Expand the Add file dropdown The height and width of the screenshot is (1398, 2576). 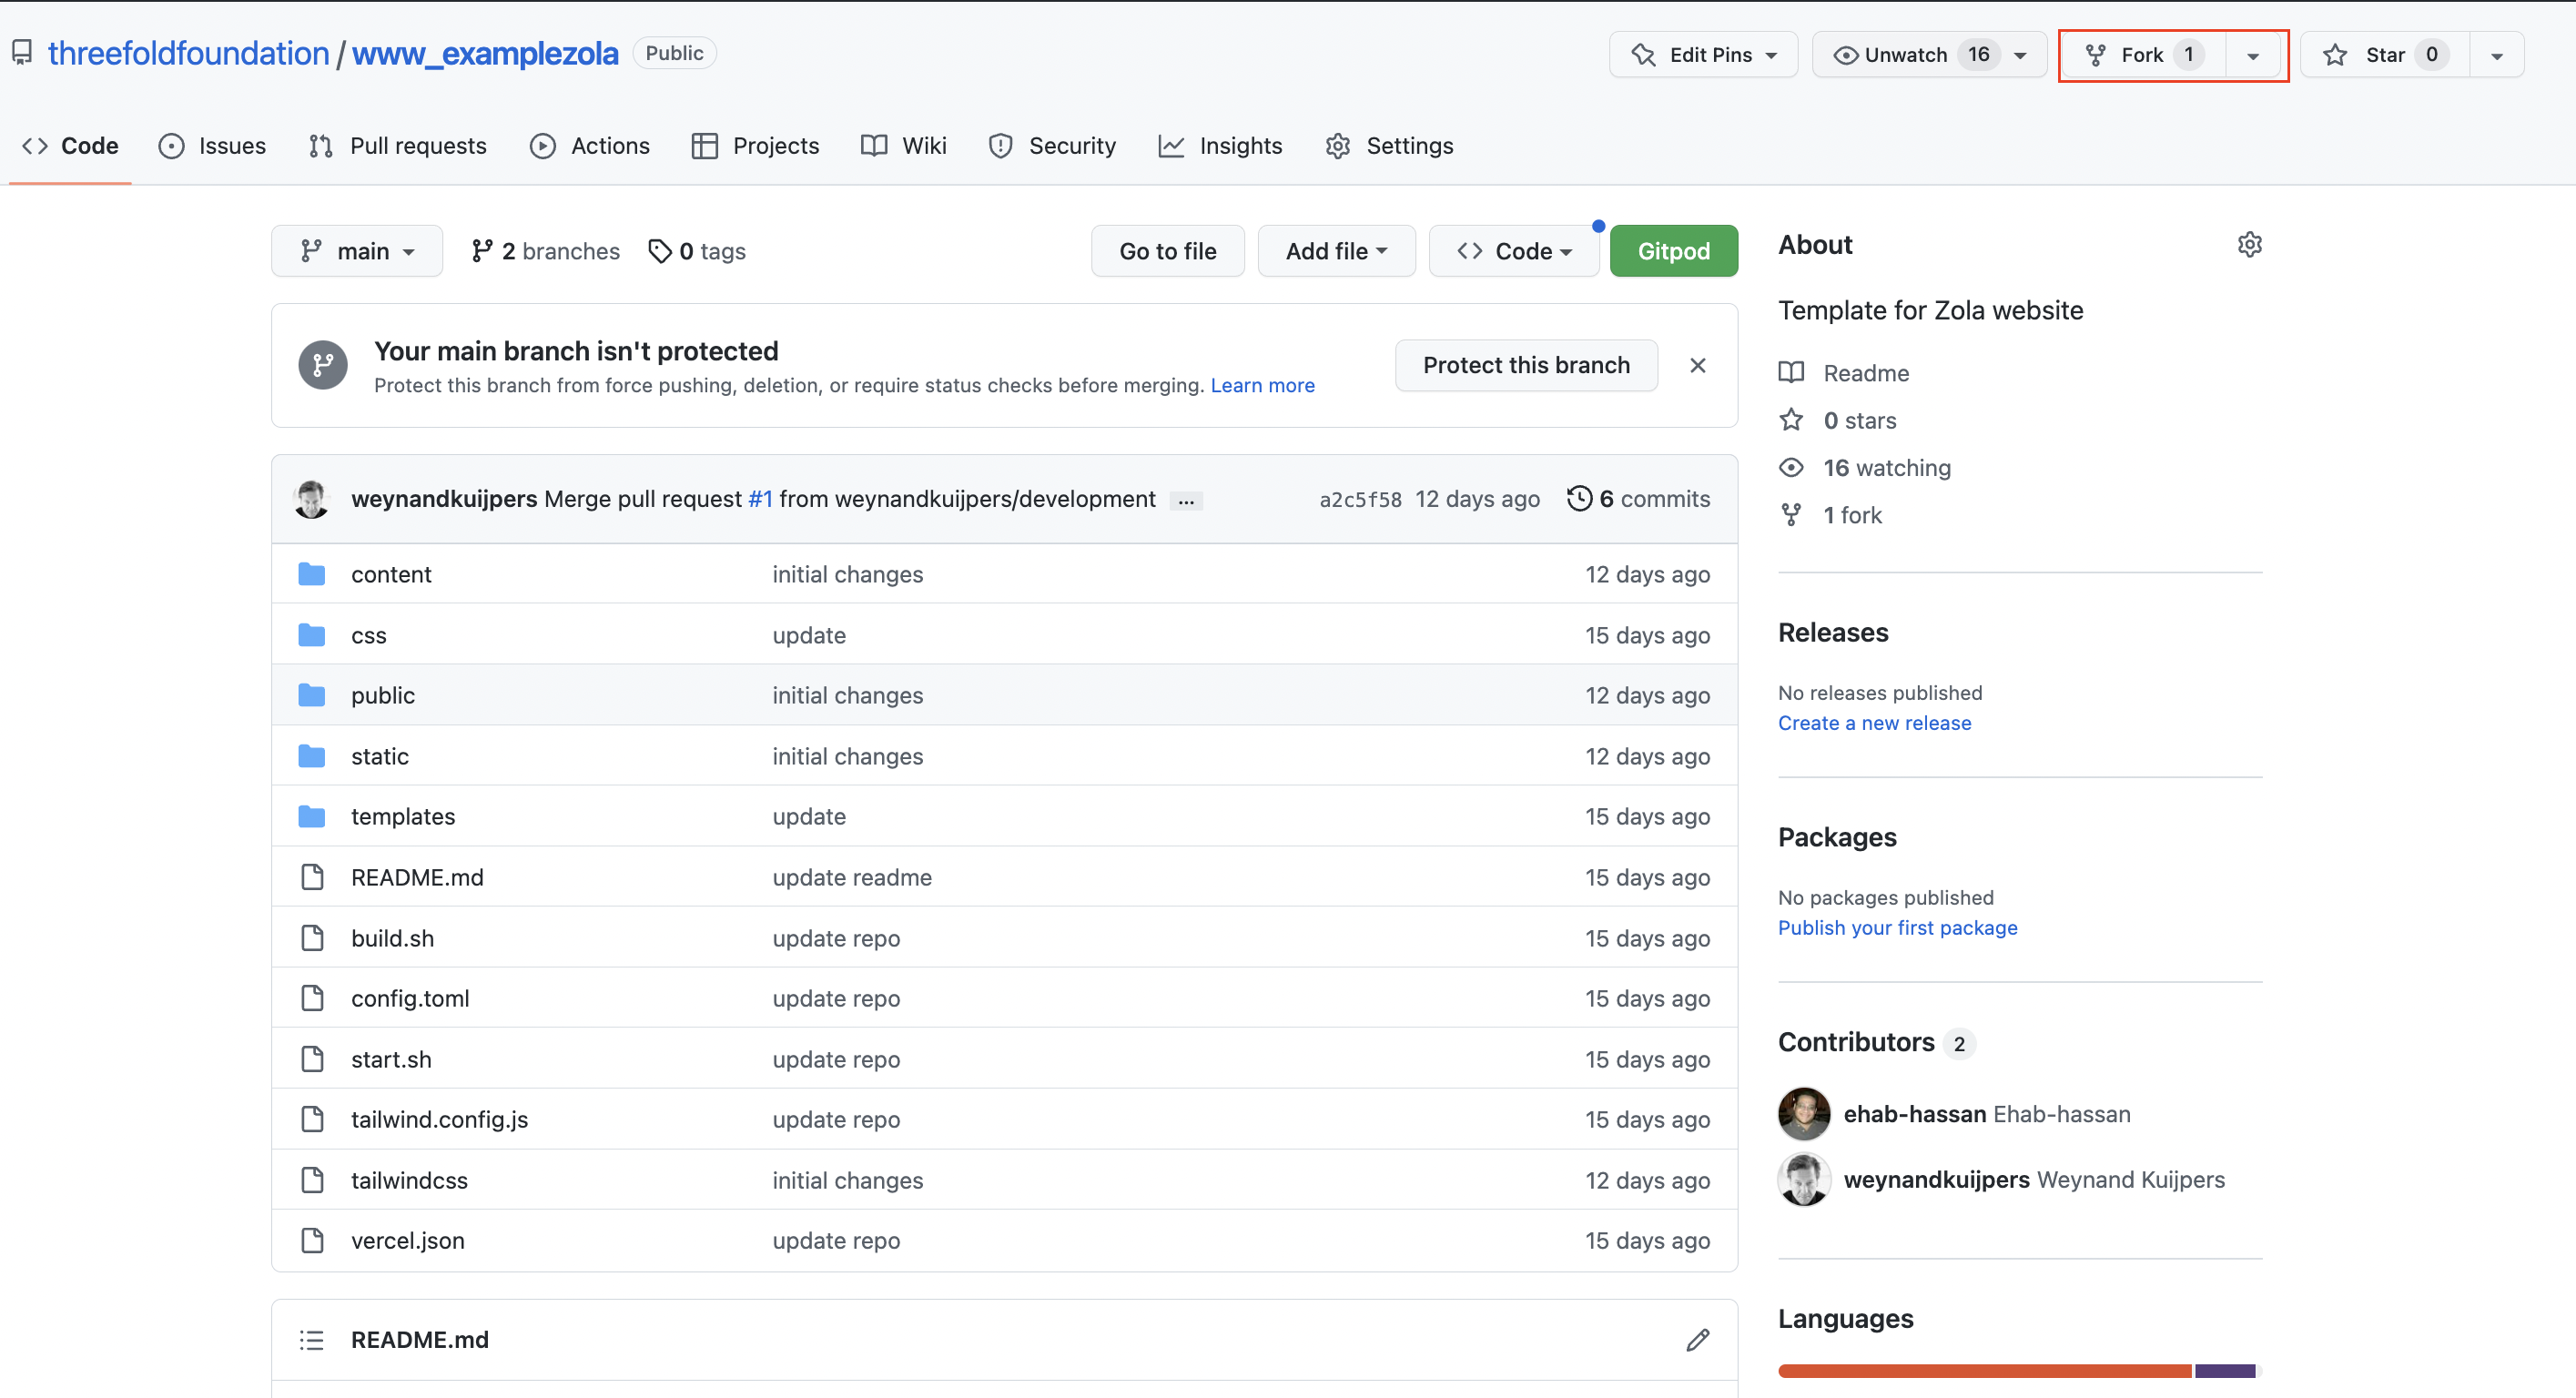point(1336,251)
